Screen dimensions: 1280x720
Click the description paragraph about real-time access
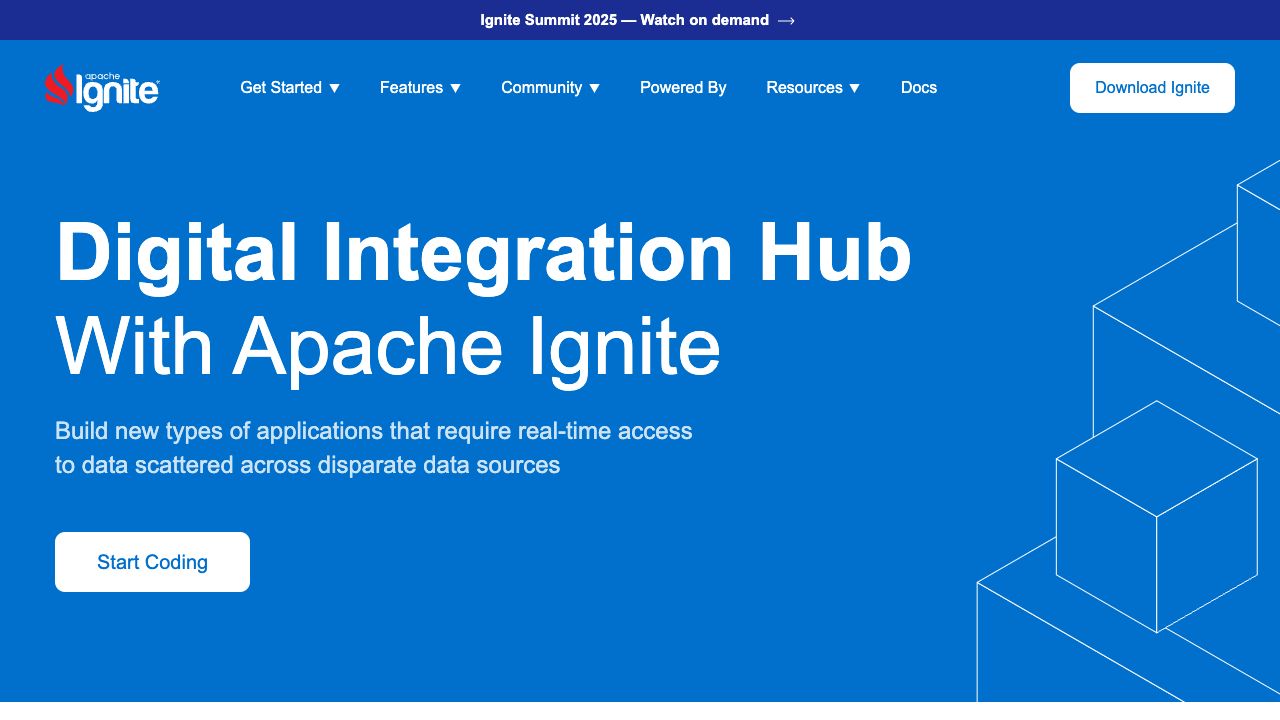373,448
